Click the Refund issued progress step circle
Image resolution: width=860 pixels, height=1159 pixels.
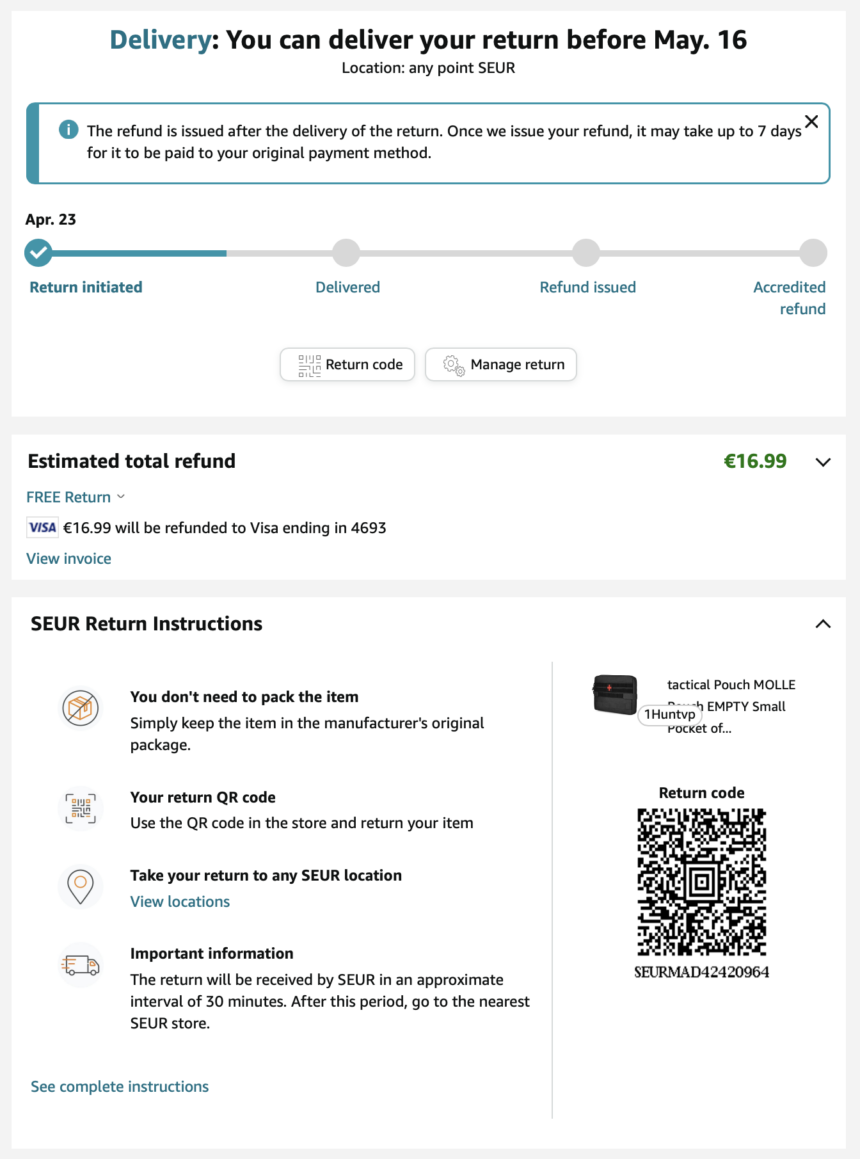[x=586, y=253]
